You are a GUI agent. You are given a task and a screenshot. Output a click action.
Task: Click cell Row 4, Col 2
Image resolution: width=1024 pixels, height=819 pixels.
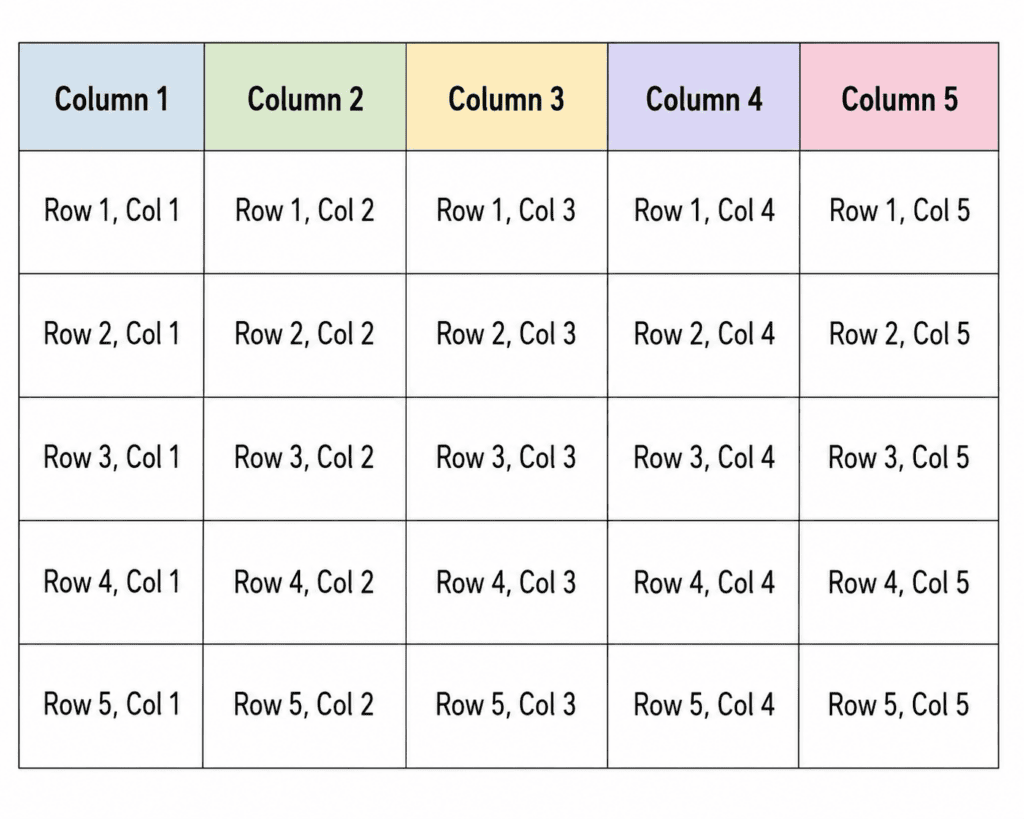tap(304, 583)
